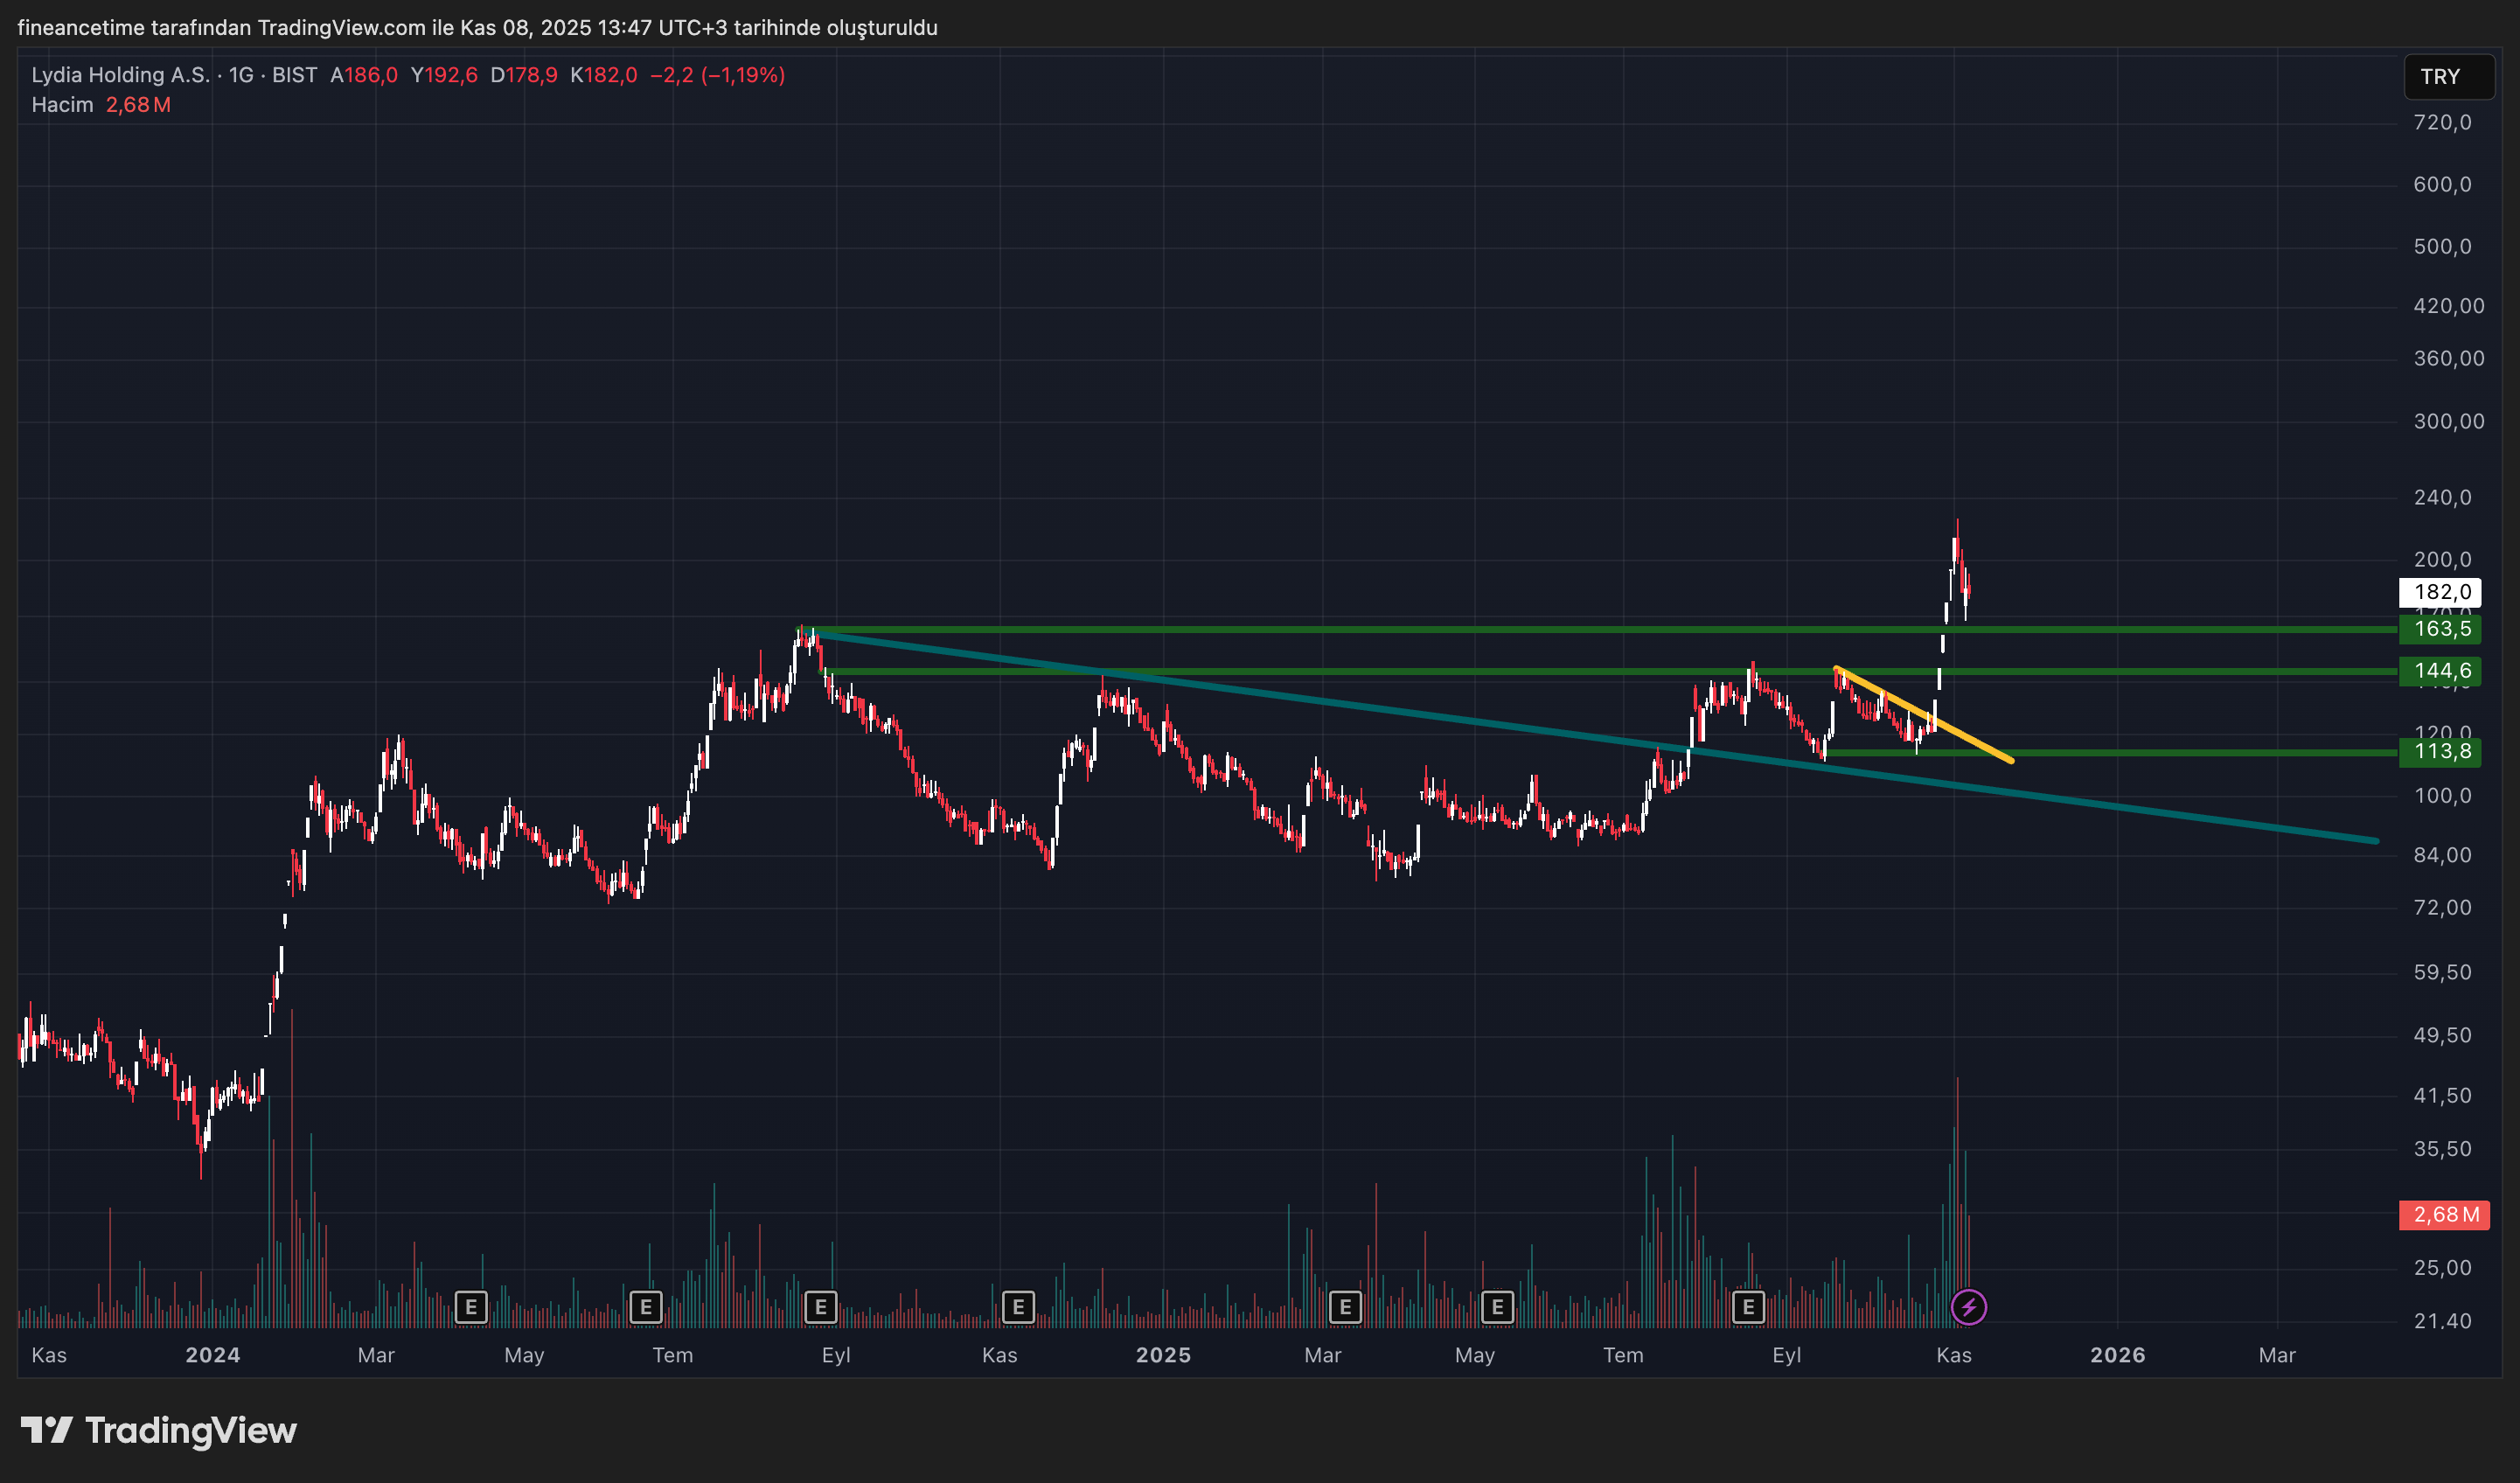
Task: Click the green 113,8 price label
Action: pyautogui.click(x=2440, y=752)
